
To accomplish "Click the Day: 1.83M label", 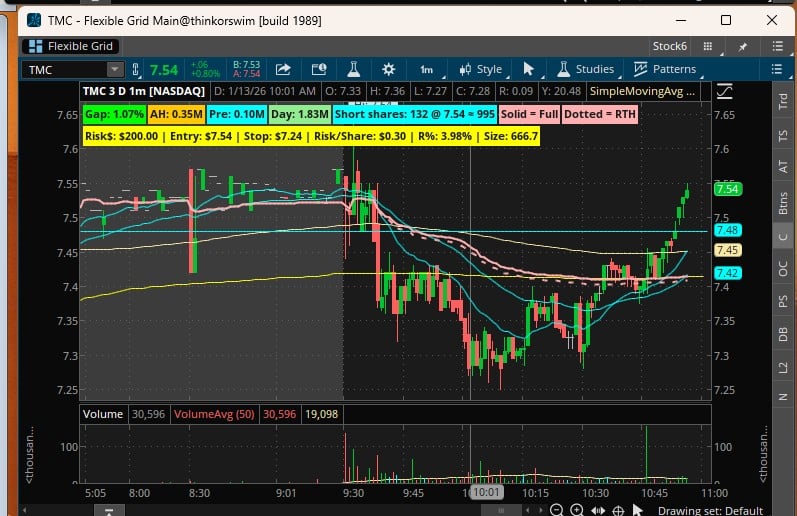I will pos(300,114).
